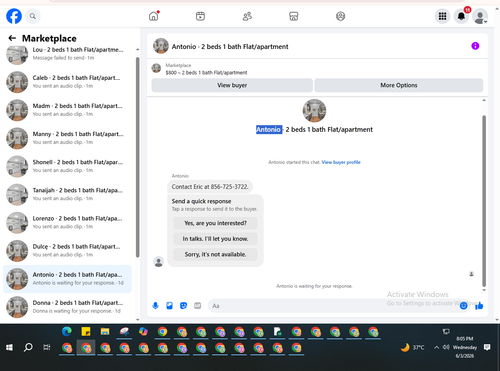Open Tanaijah conversation in the list
Viewport: 500px width, 371px height.
coord(68,194)
